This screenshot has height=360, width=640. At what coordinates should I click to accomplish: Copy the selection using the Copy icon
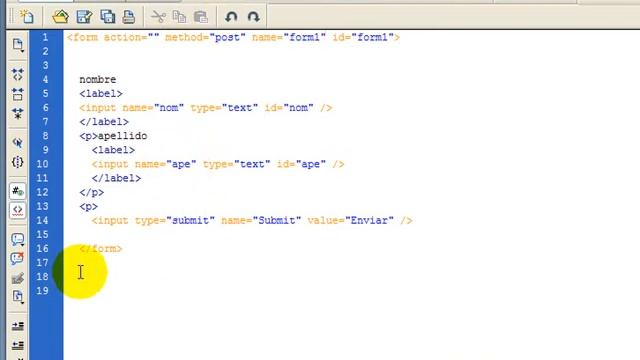[180, 17]
